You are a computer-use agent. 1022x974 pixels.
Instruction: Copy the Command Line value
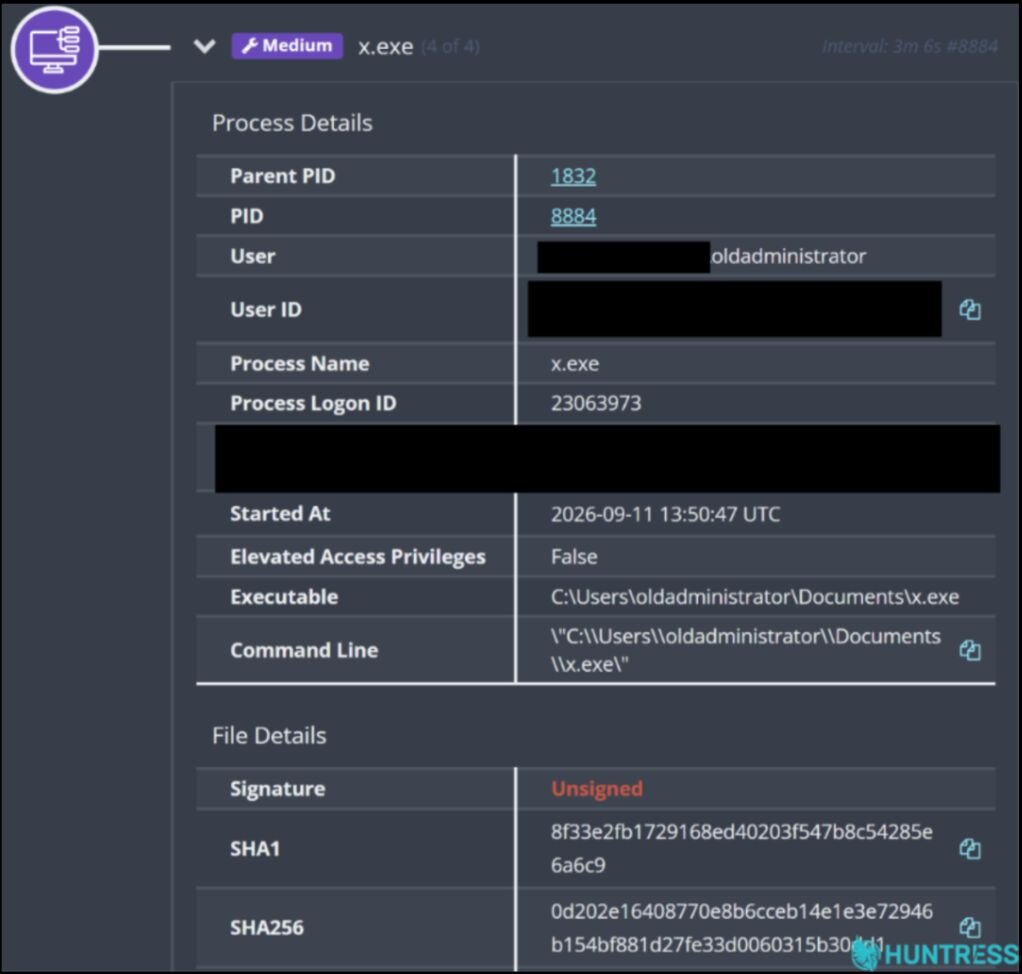tap(970, 650)
